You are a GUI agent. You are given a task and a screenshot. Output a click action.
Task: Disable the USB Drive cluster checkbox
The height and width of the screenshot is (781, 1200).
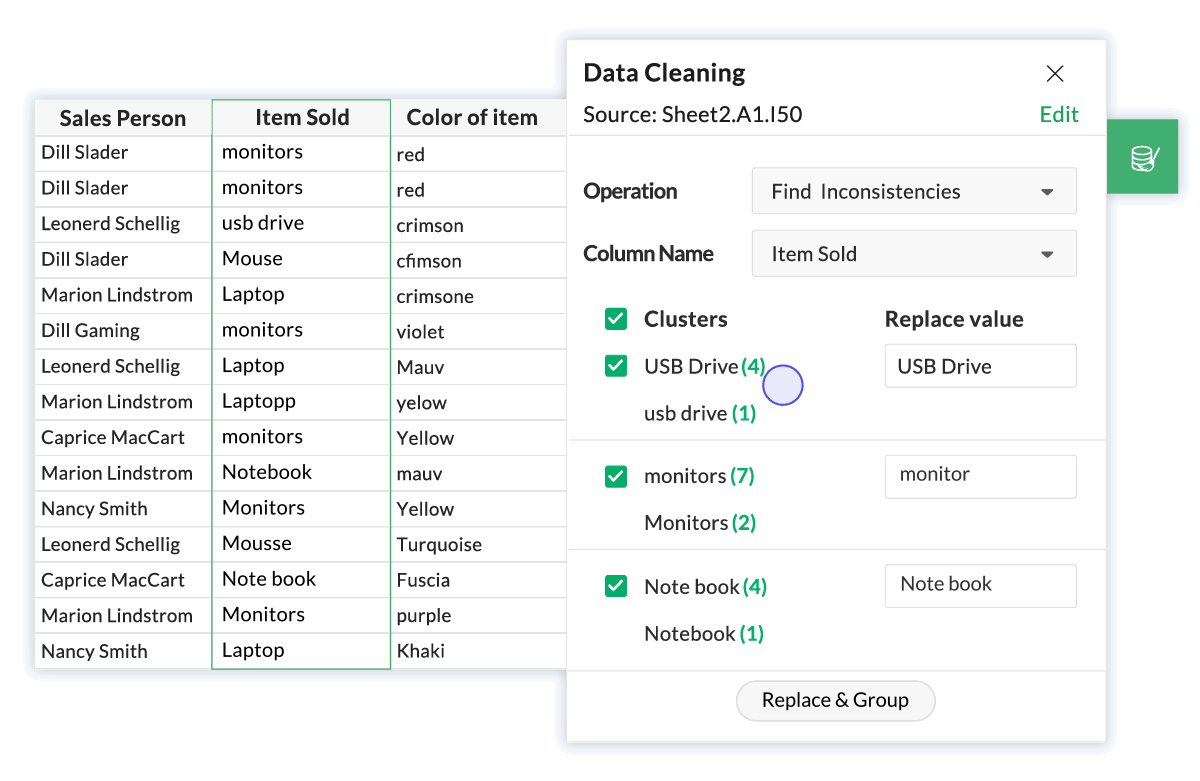coord(615,366)
